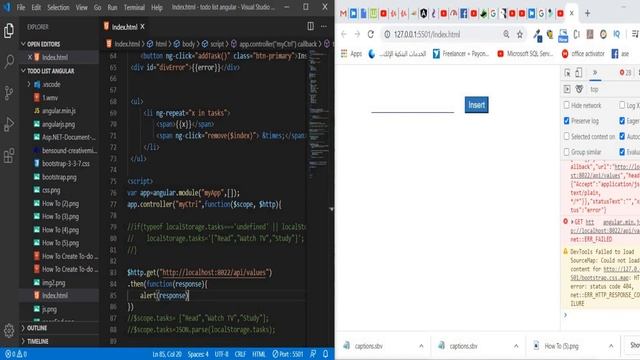Open Run and Debug view in activity bar
The image size is (640, 360).
click(x=9, y=124)
